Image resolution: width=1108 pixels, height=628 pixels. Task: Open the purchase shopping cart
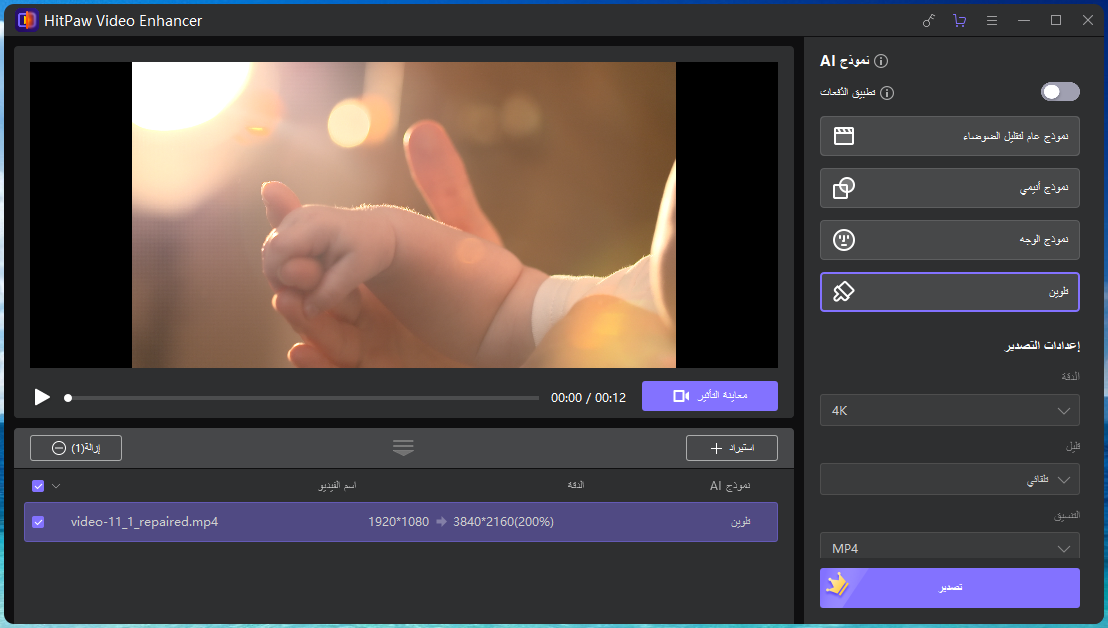(x=960, y=20)
